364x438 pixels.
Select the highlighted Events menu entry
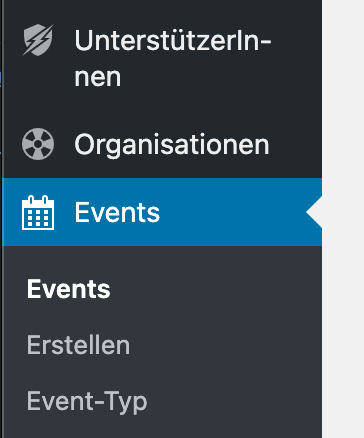pos(162,212)
